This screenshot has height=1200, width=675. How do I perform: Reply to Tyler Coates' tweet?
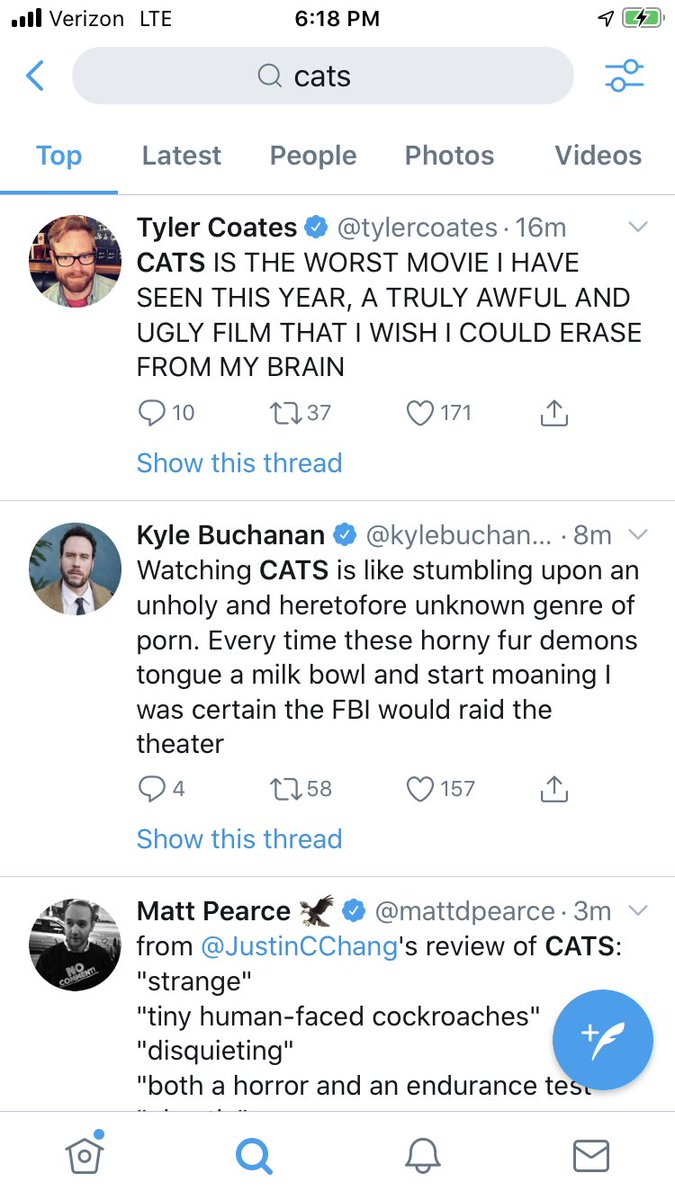[x=151, y=412]
